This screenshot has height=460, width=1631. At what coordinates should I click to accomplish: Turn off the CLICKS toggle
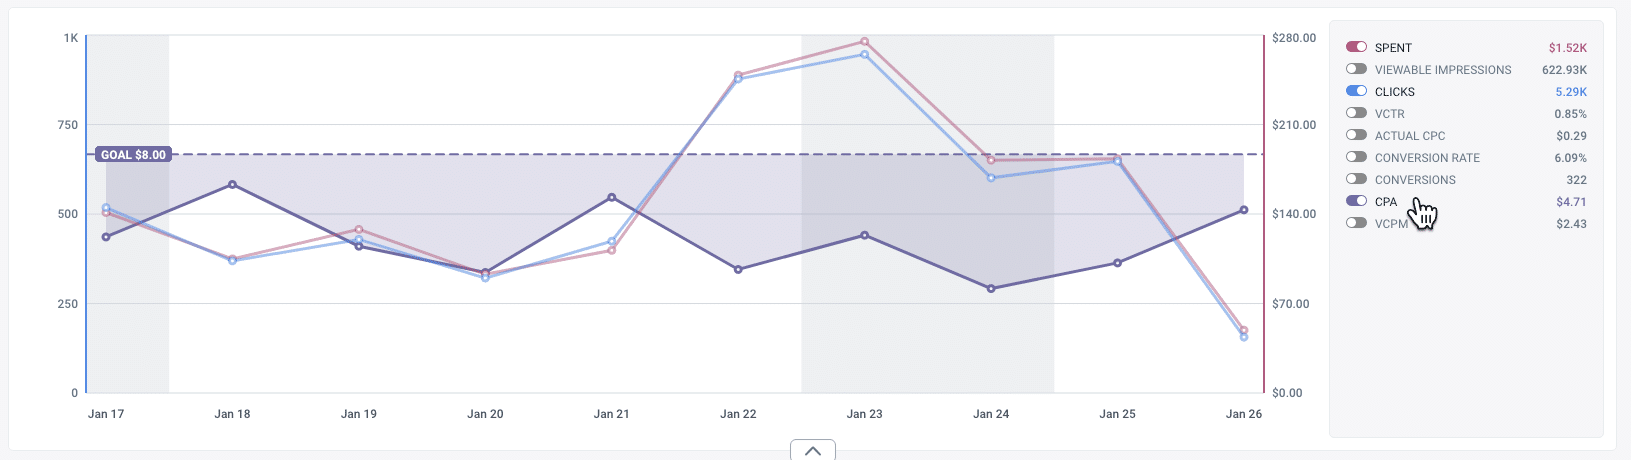click(1356, 91)
